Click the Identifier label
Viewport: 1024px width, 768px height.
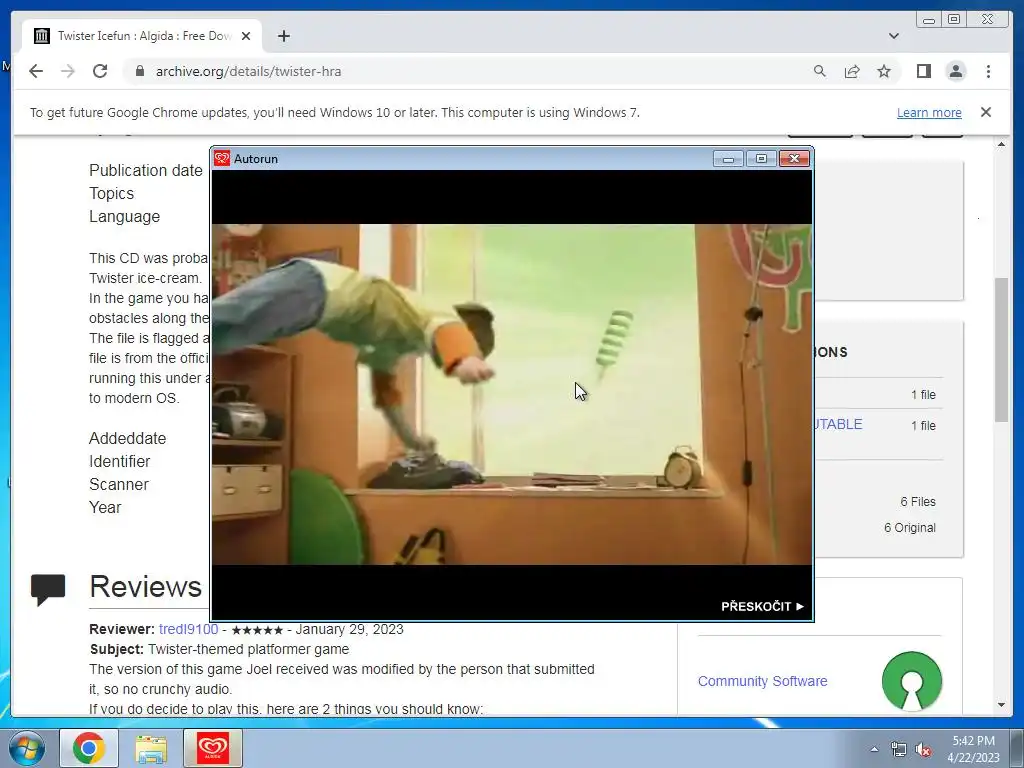pos(120,461)
